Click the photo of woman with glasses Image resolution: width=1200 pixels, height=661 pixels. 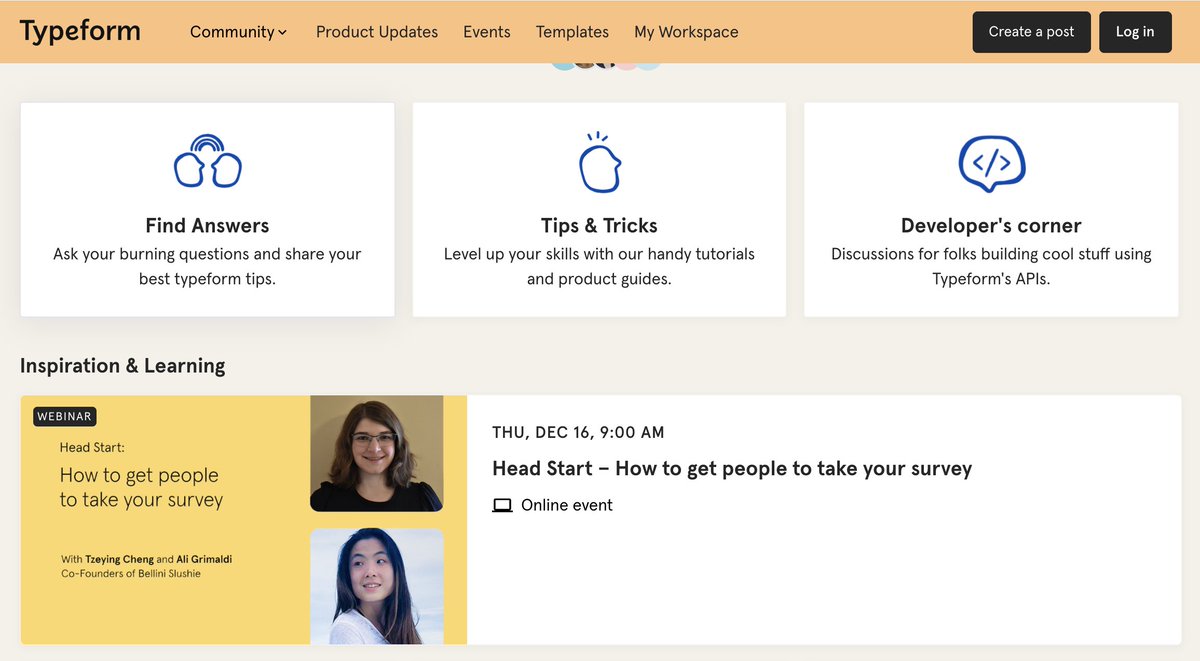coord(376,453)
